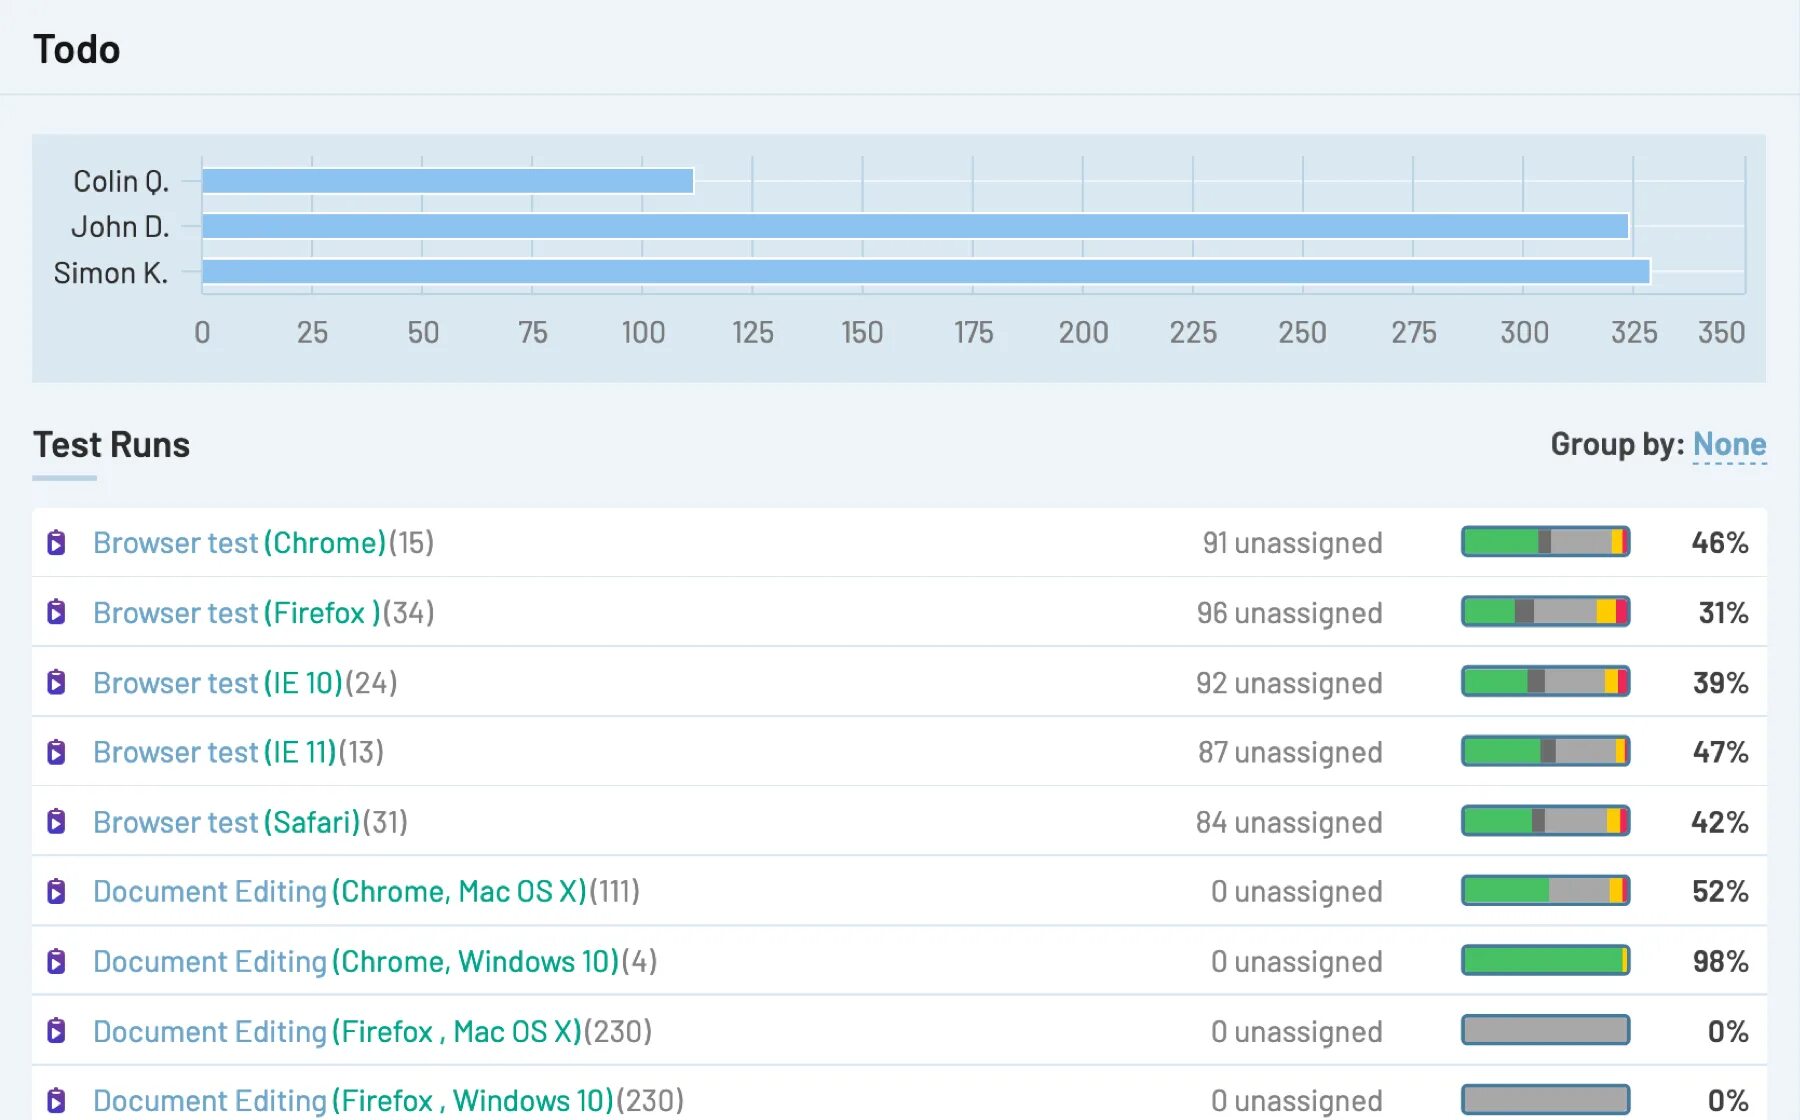Click the run icon beside Document Editing (Chrome, Mac OS X)
Viewport: 1800px width, 1120px height.
[57, 891]
